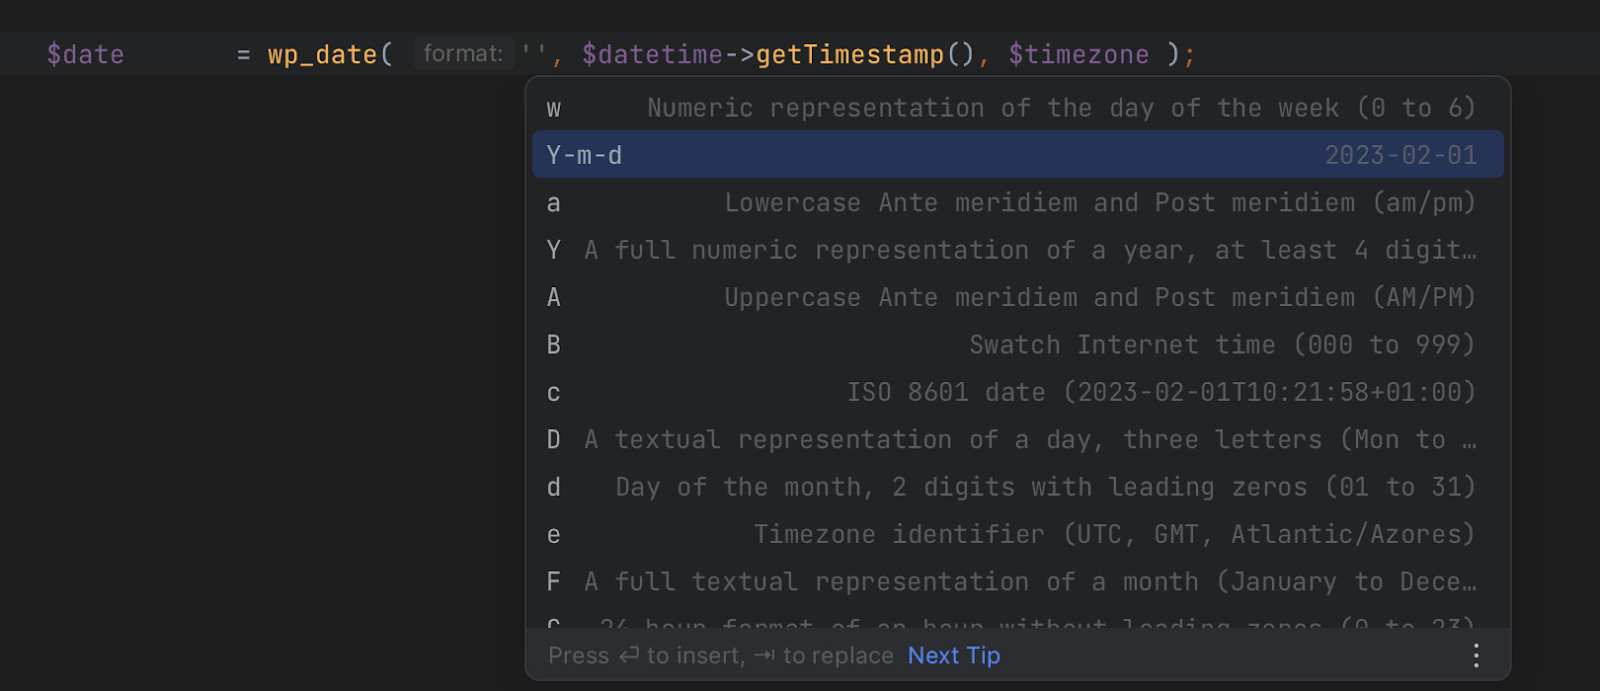Click the Next Tip link
This screenshot has height=691, width=1600.
click(x=953, y=655)
